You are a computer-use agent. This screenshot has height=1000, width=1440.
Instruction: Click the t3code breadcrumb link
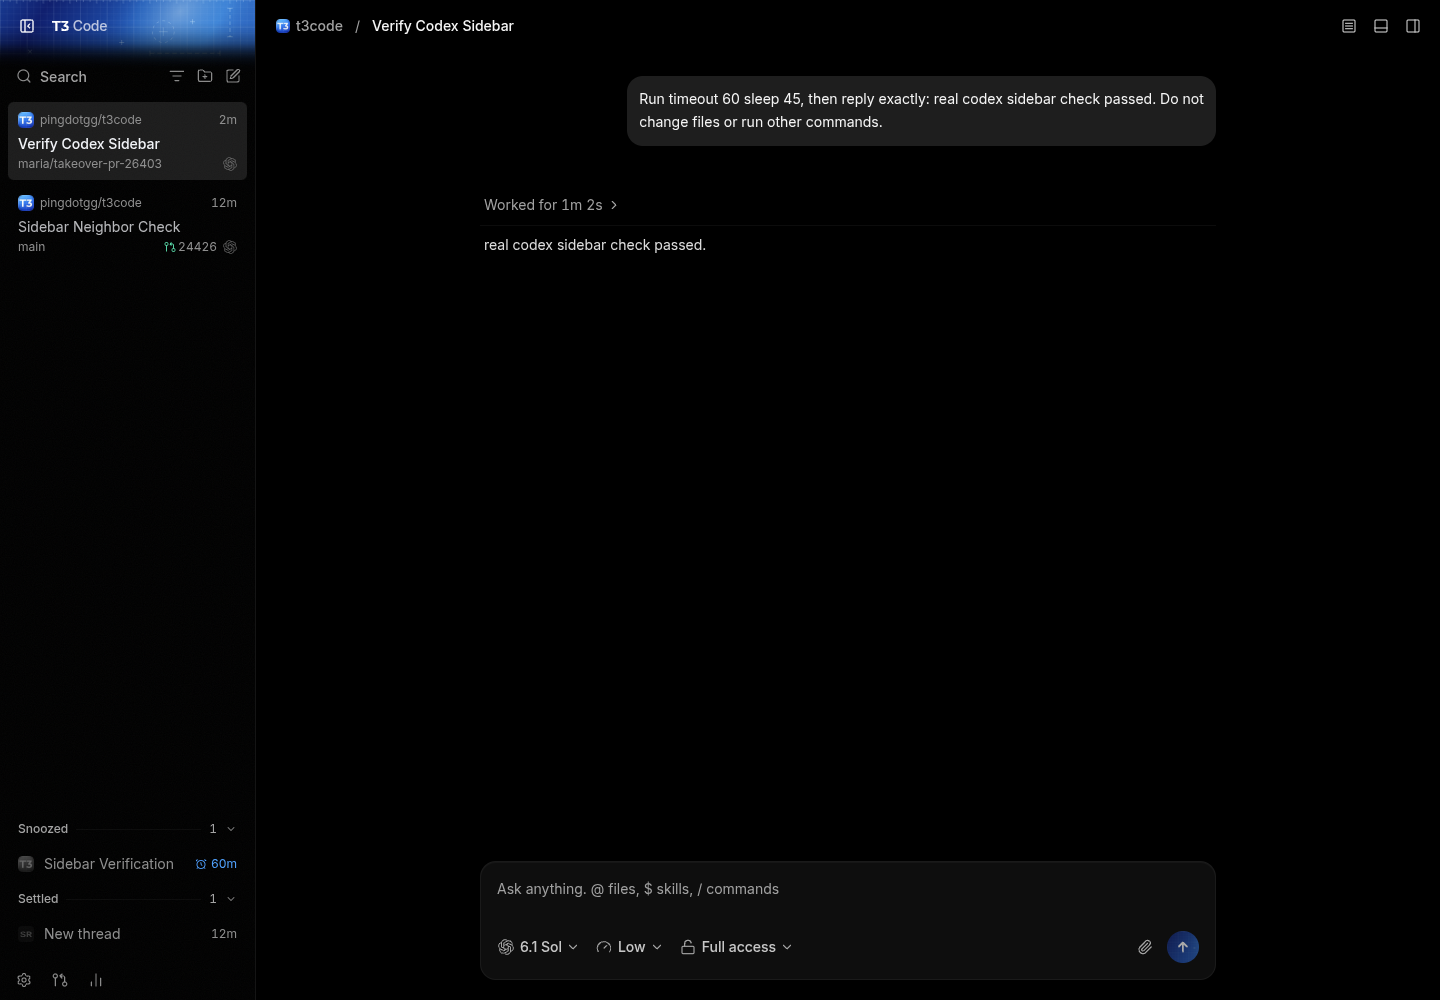click(309, 26)
